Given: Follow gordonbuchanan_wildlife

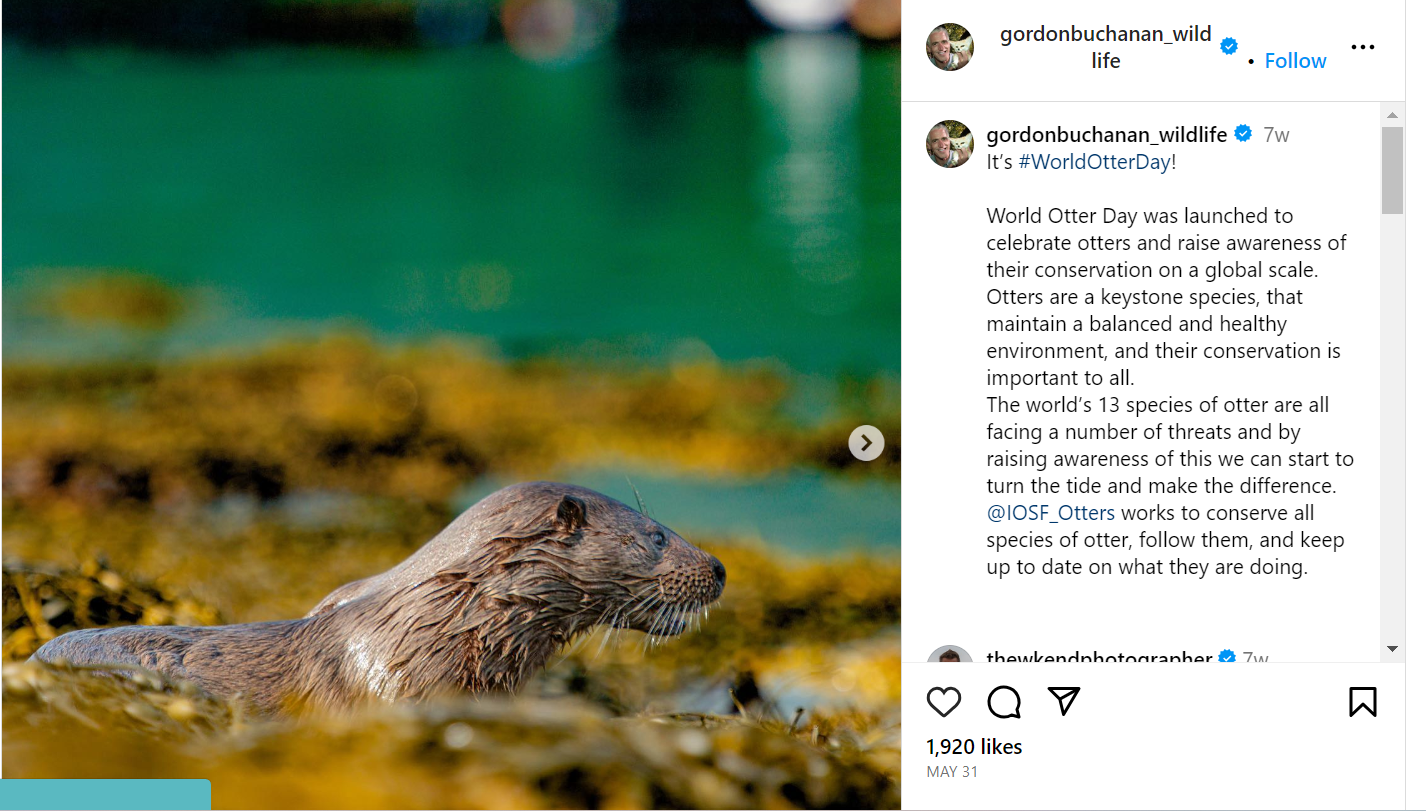Looking at the screenshot, I should click(x=1295, y=61).
